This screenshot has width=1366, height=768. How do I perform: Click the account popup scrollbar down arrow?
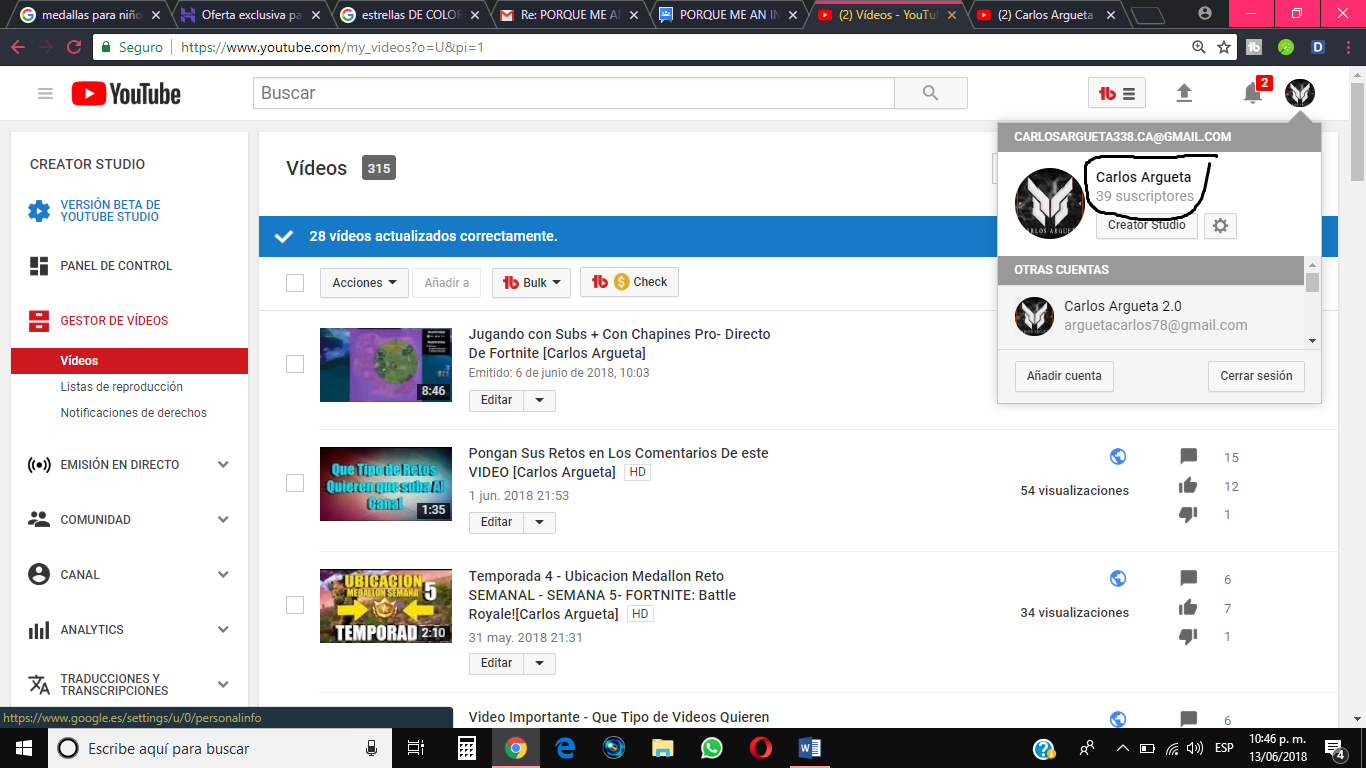coord(1313,341)
